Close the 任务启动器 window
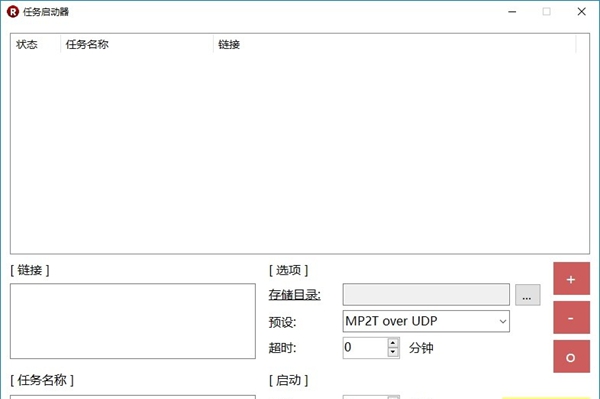Image resolution: width=600 pixels, height=399 pixels. [x=582, y=12]
